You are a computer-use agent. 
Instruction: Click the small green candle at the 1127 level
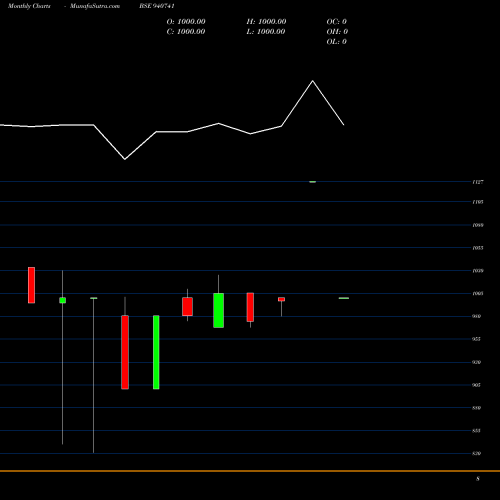click(x=313, y=182)
